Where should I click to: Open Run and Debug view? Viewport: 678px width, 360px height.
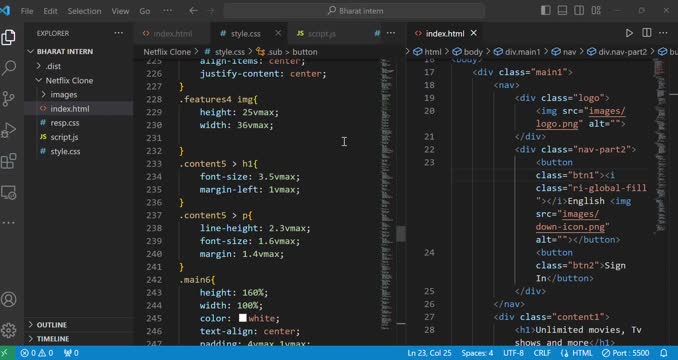(x=9, y=130)
